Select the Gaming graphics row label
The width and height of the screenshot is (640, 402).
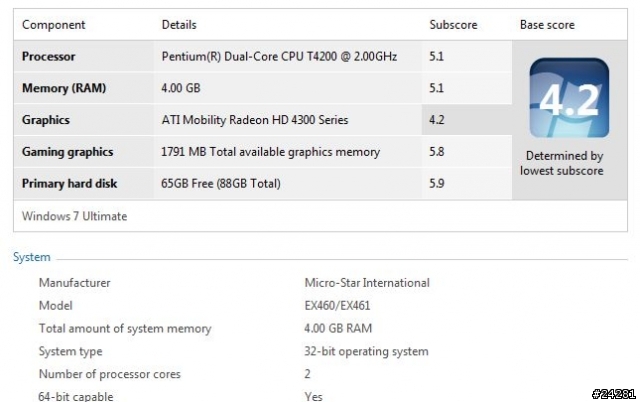(68, 152)
